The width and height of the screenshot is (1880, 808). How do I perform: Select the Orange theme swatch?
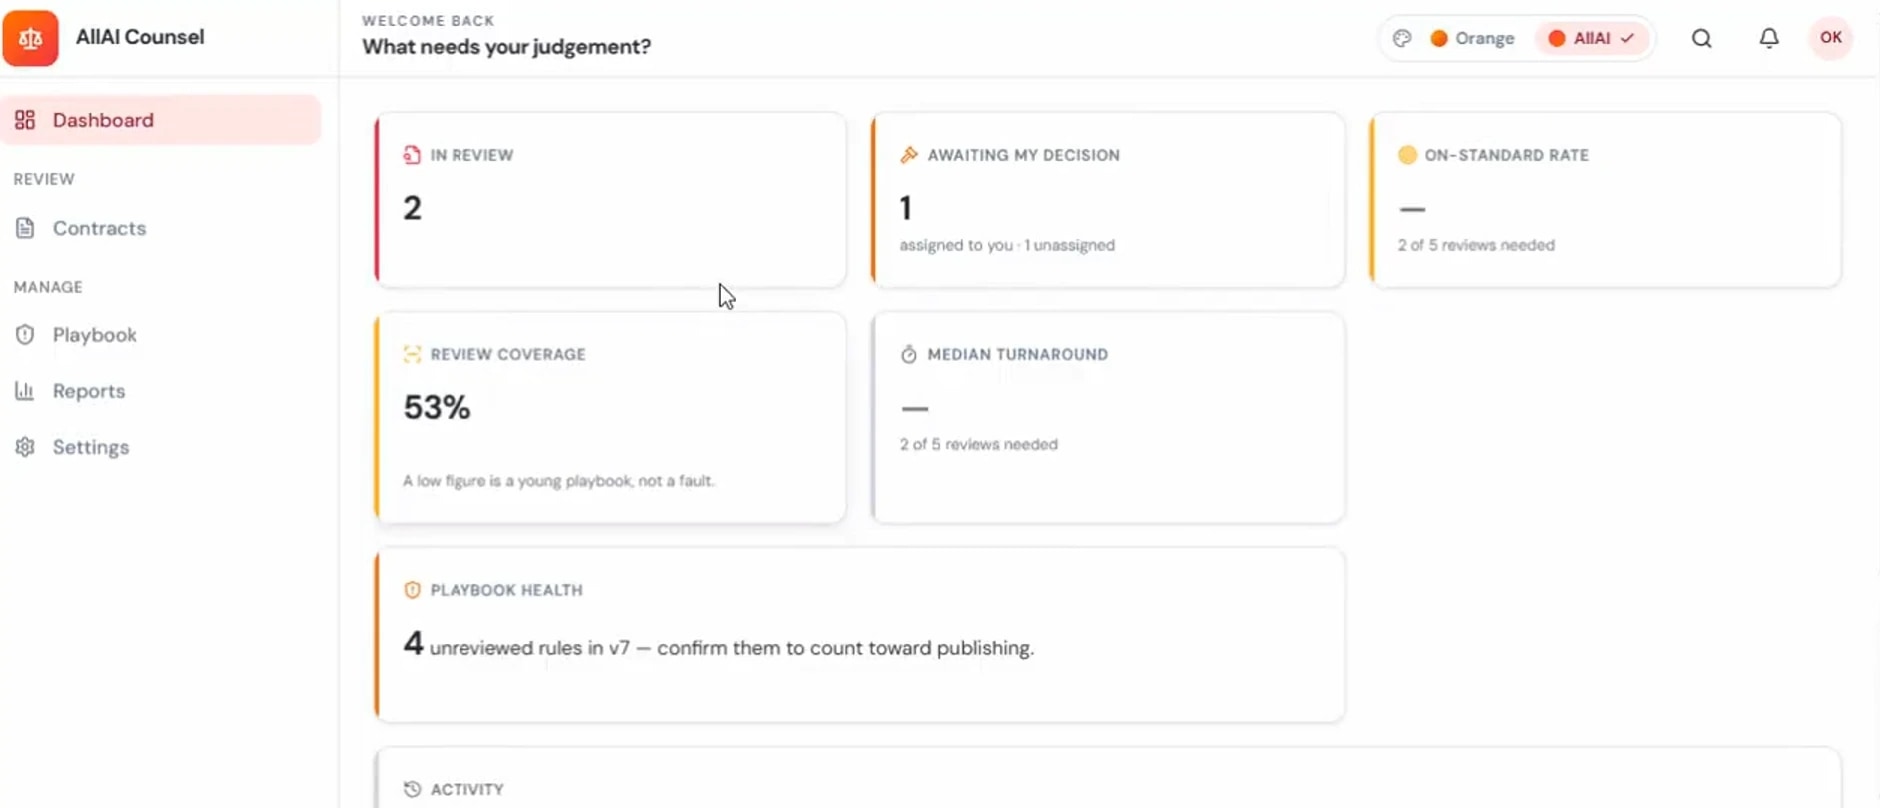[1472, 38]
